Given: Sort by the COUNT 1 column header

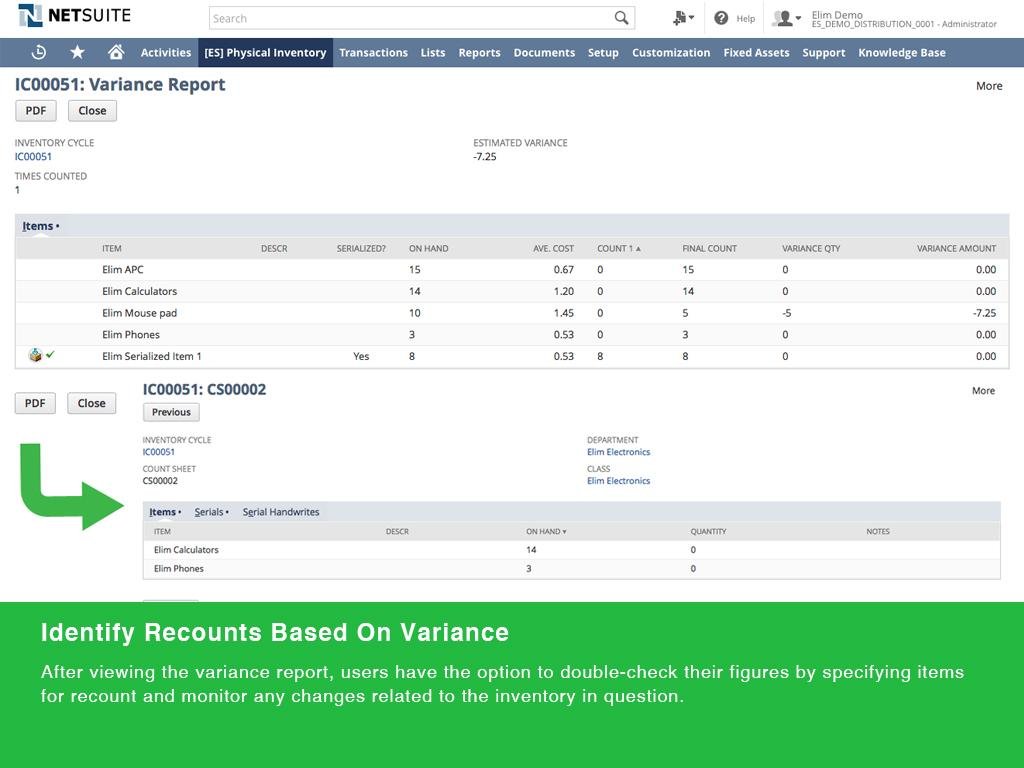Looking at the screenshot, I should (618, 248).
